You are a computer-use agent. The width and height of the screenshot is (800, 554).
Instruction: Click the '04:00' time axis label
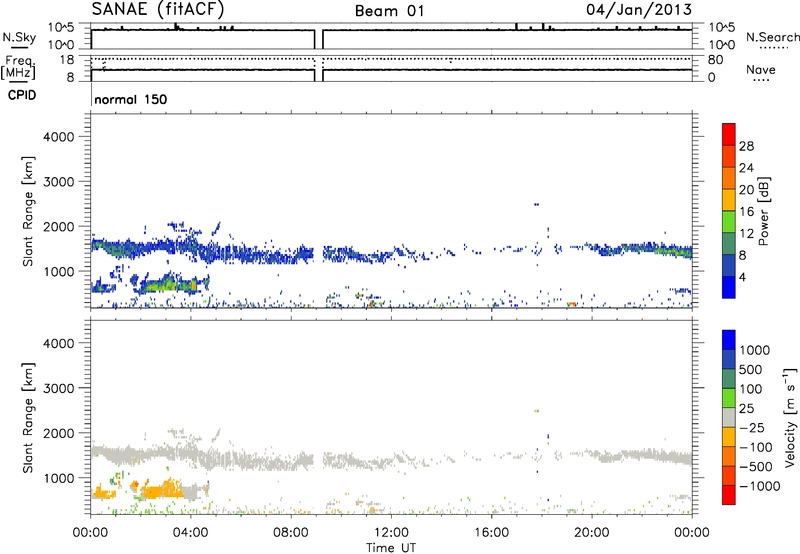tap(191, 533)
